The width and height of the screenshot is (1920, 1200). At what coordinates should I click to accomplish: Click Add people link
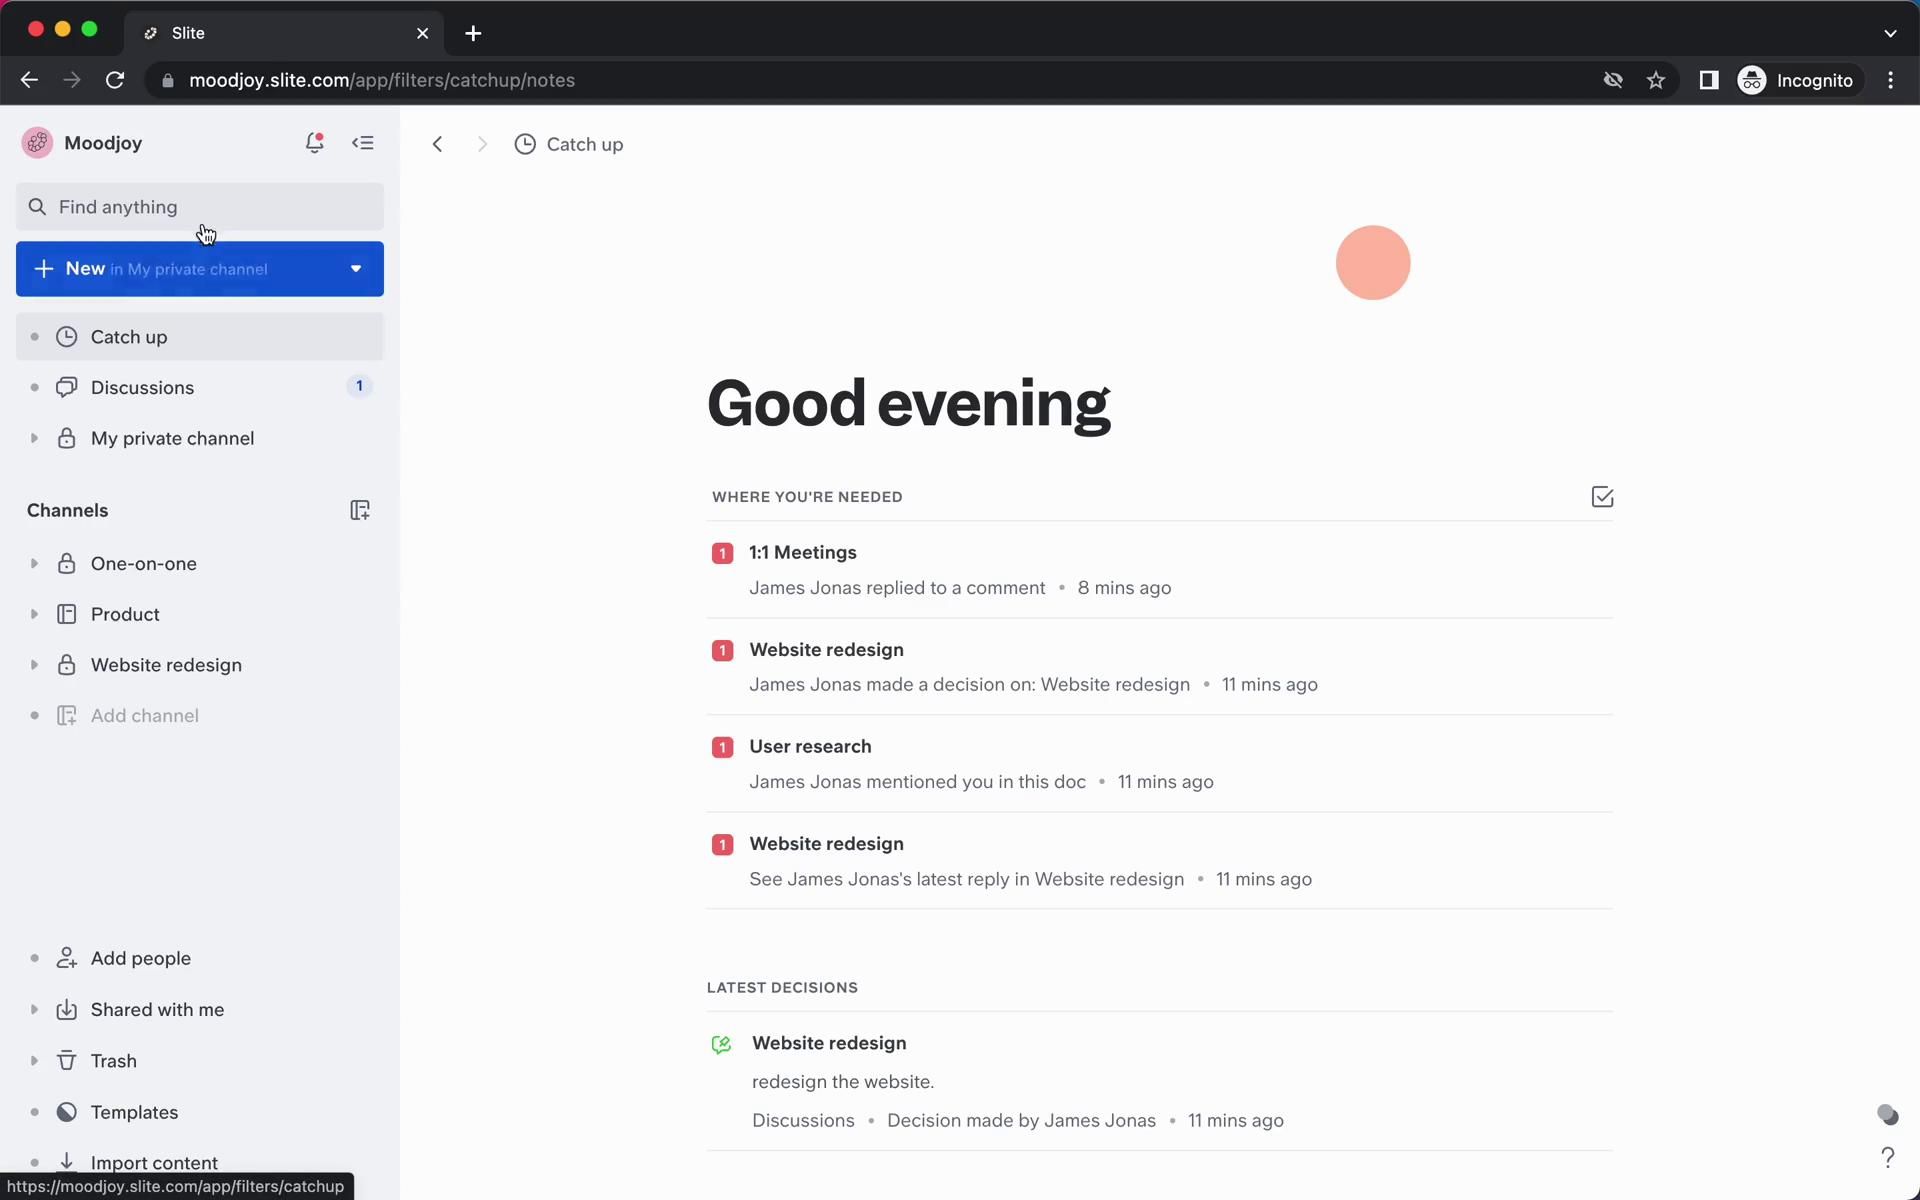click(x=140, y=958)
